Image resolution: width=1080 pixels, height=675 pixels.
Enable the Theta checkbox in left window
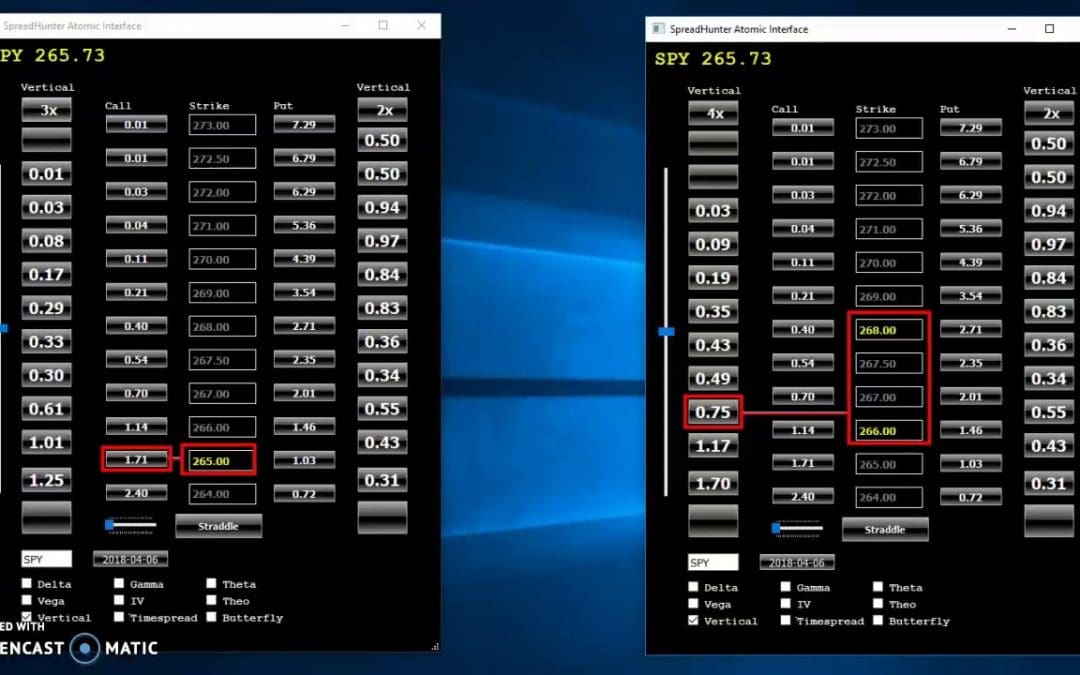[211, 583]
